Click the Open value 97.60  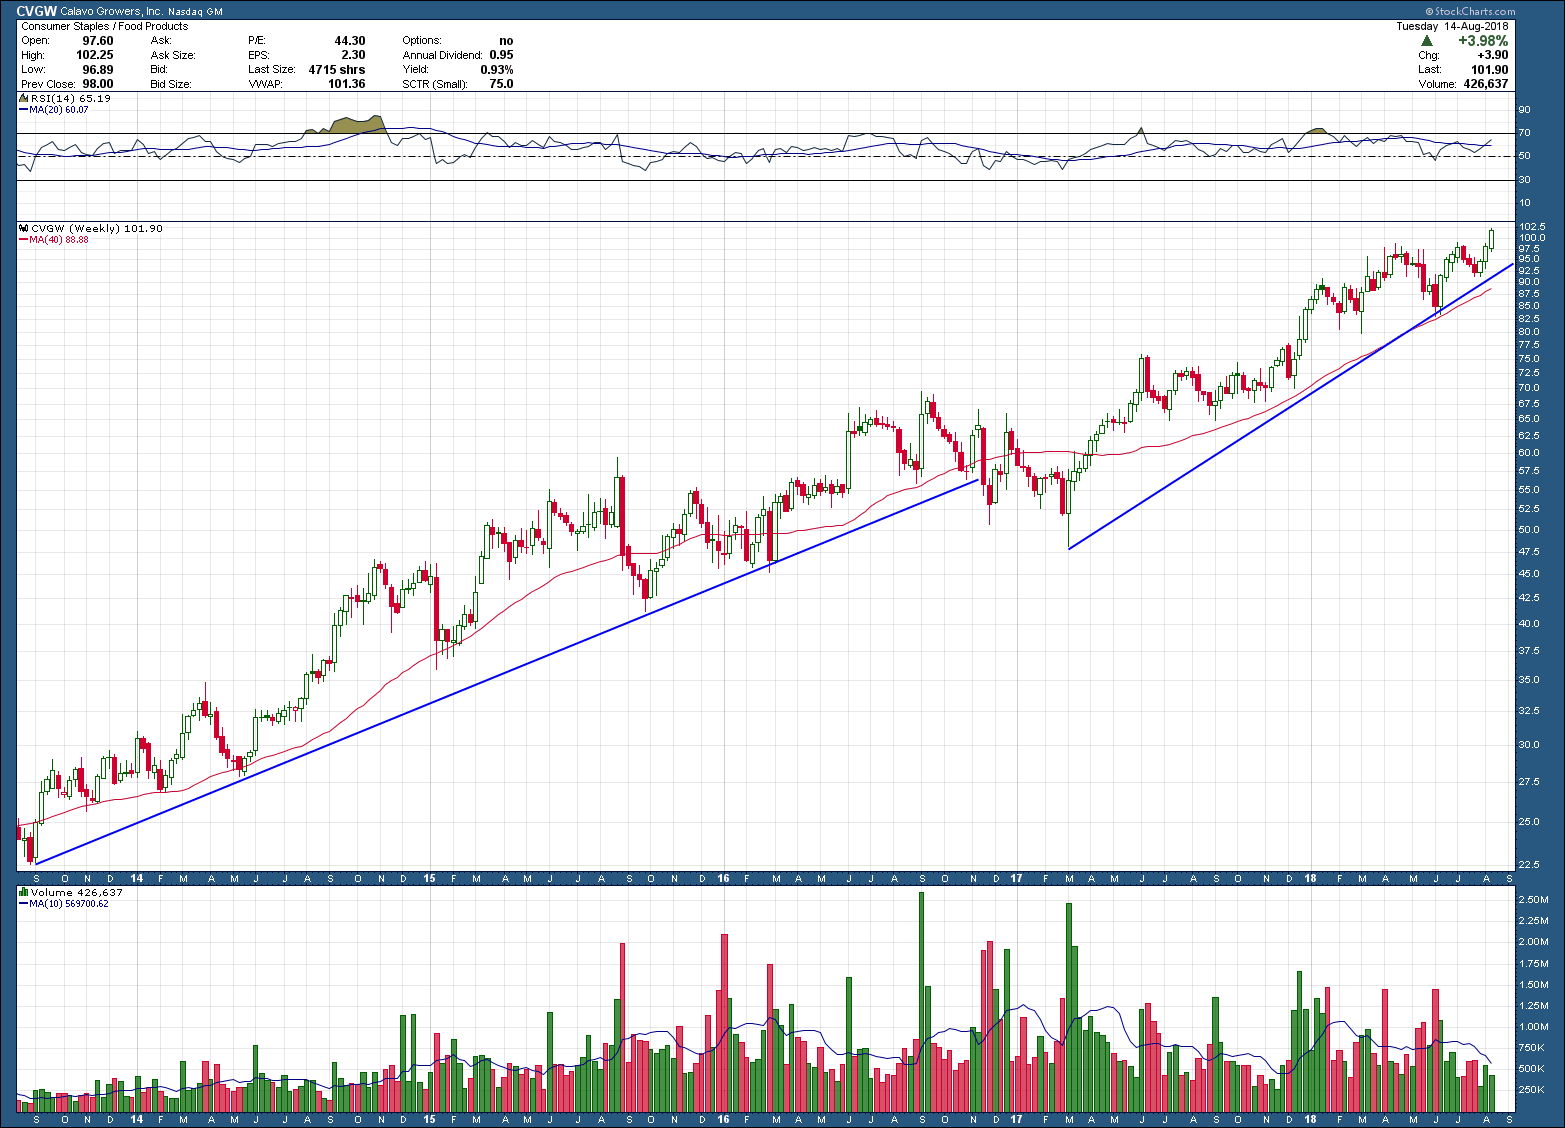coord(98,41)
